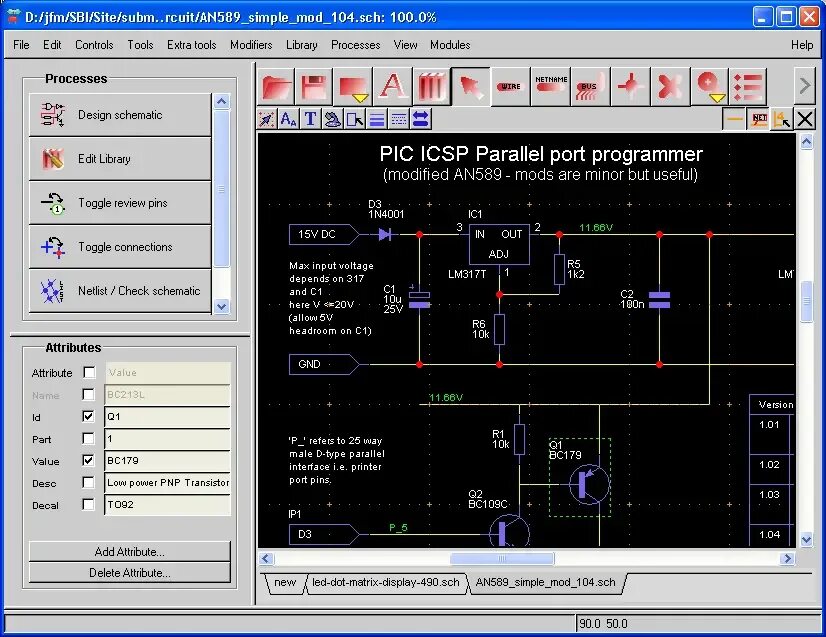Click canvas horizontal scroll right arrow
This screenshot has height=637, width=826.
[788, 558]
